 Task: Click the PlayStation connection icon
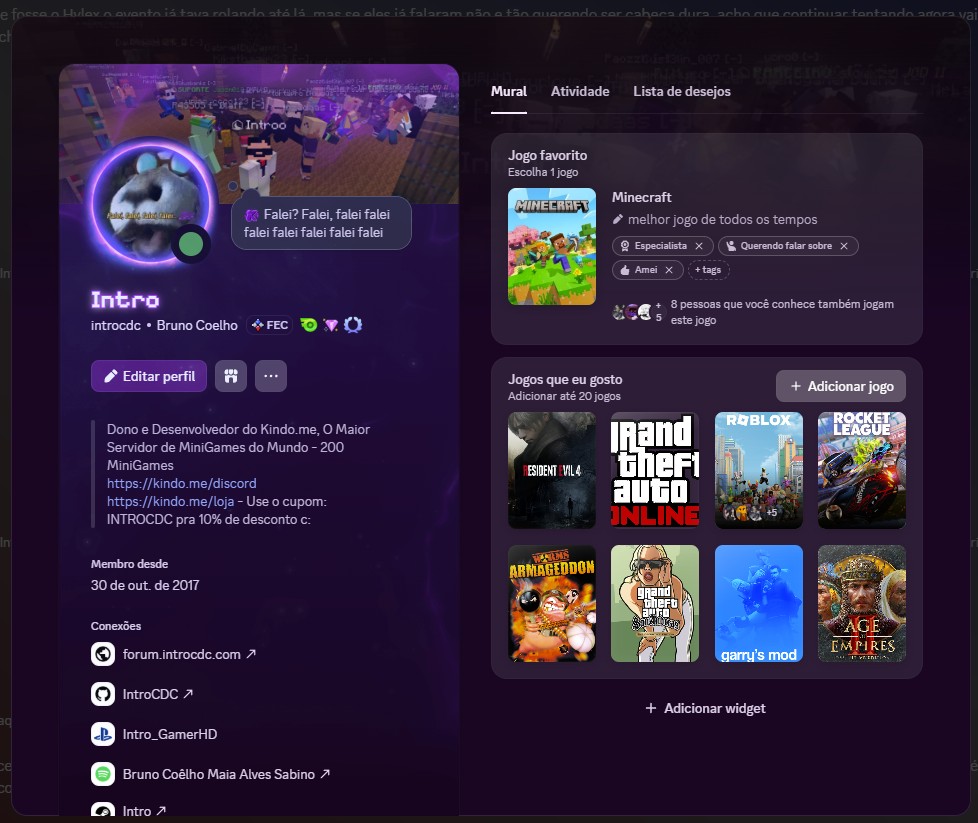[102, 734]
